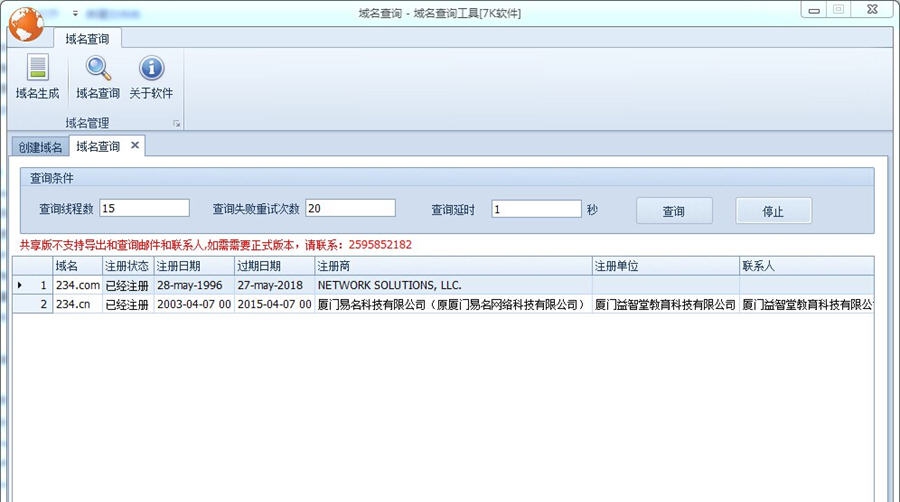The image size is (900, 502).
Task: Click the 厦门易名科技有限公司 registrar cell
Action: point(453,304)
